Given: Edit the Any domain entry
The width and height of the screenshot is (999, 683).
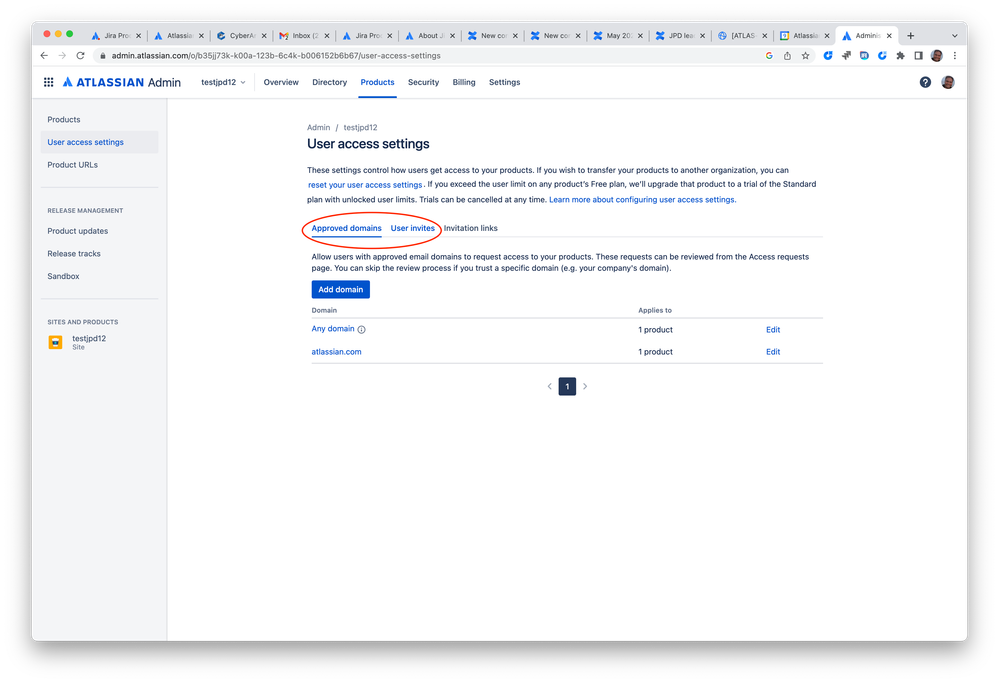Looking at the screenshot, I should tap(772, 329).
